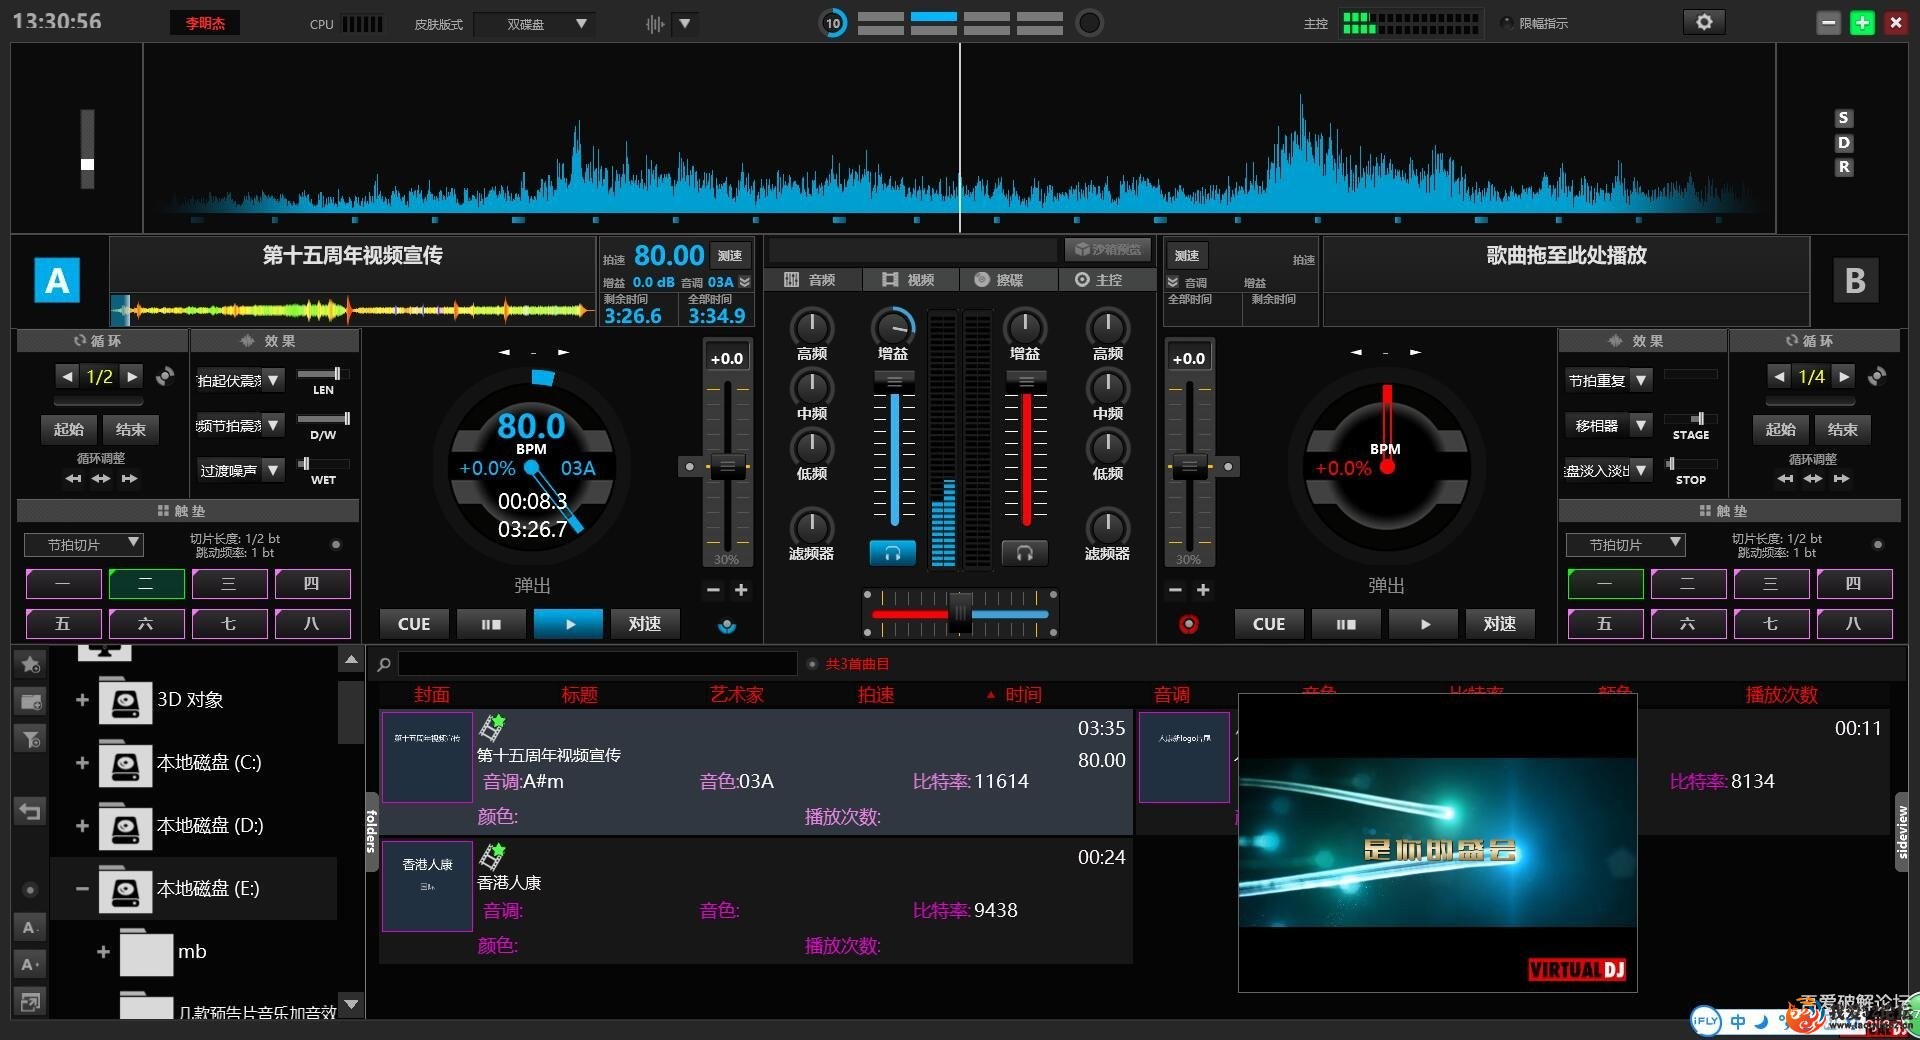The image size is (1920, 1040).
Task: Expand the 3D 对象 folder
Action: tap(82, 700)
